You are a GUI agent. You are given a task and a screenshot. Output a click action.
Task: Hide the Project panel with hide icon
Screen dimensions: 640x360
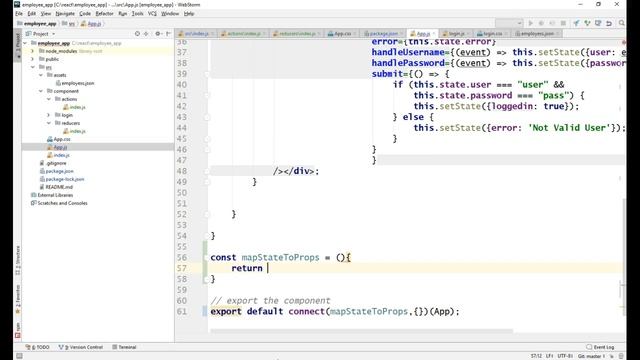[168, 33]
